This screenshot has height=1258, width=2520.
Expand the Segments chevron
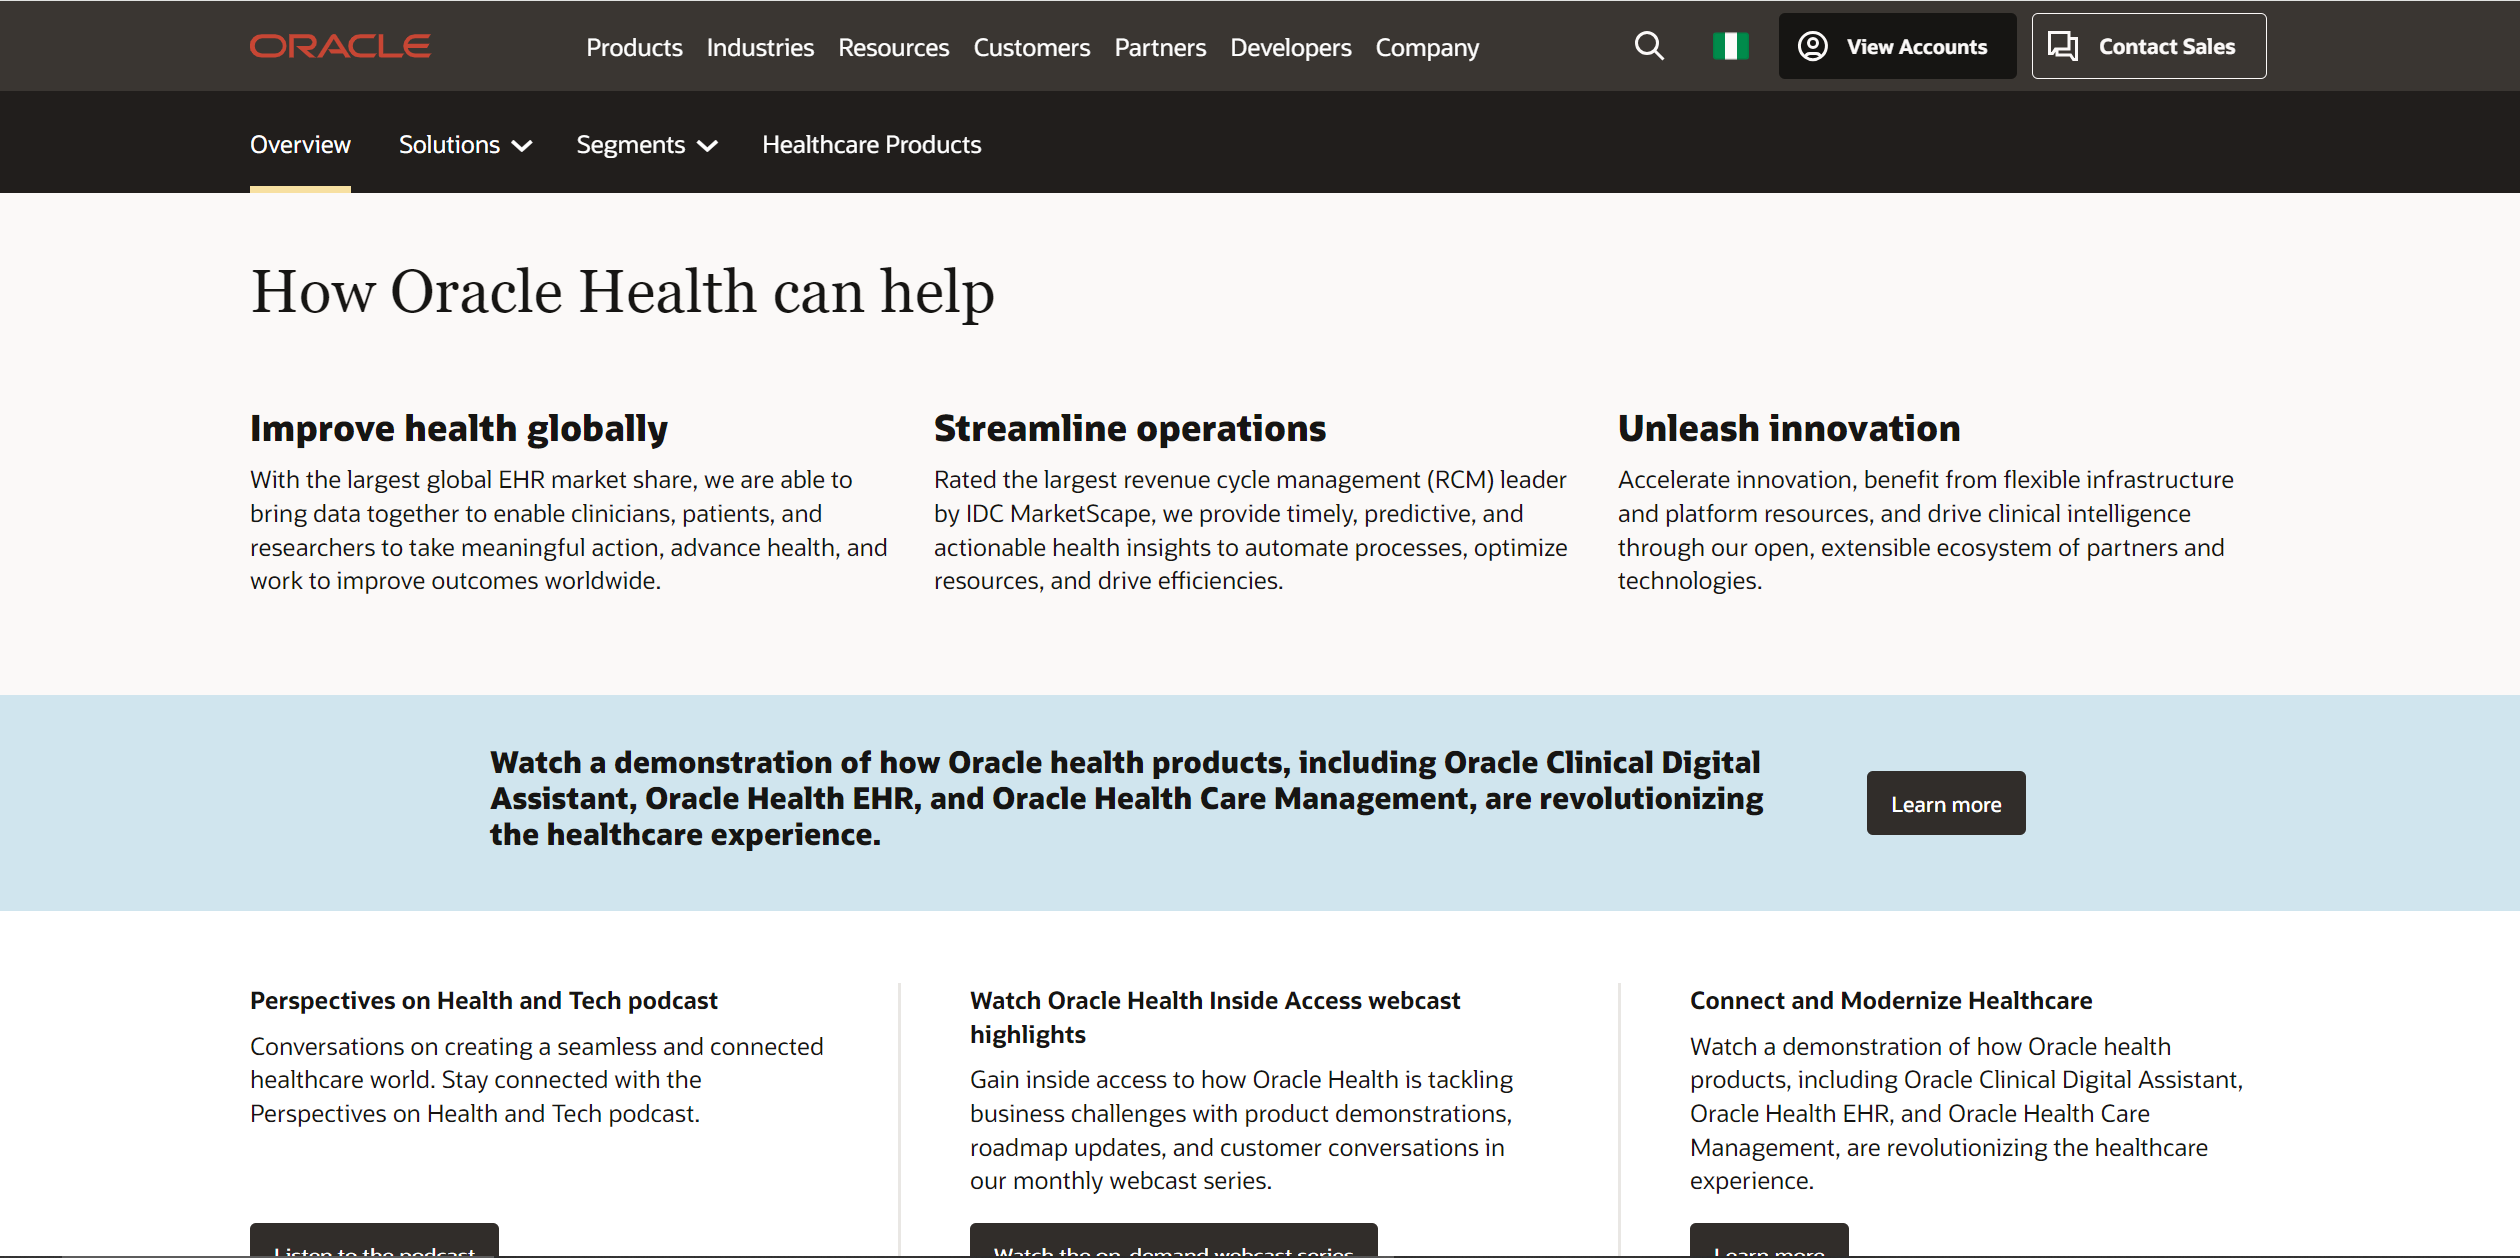coord(707,146)
